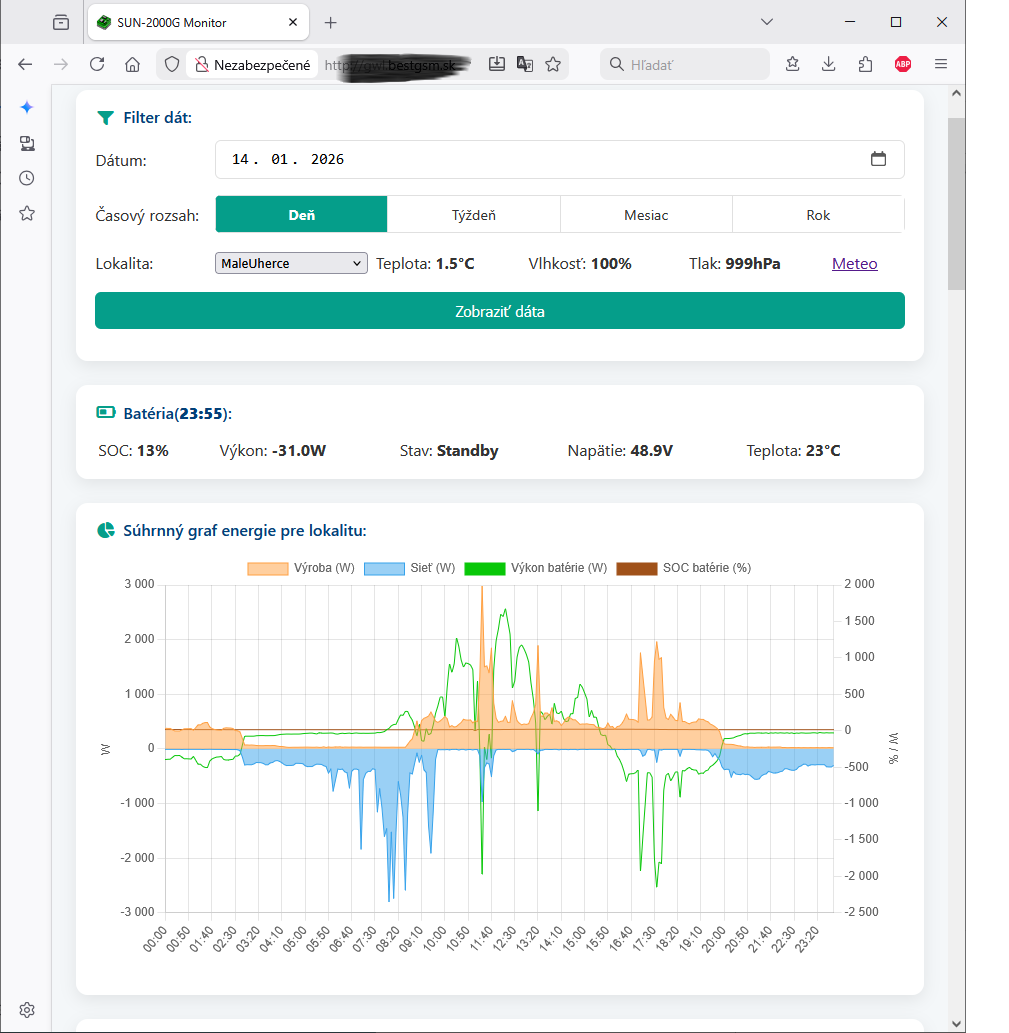
Task: Click the Dátum date input field
Action: pyautogui.click(x=560, y=159)
